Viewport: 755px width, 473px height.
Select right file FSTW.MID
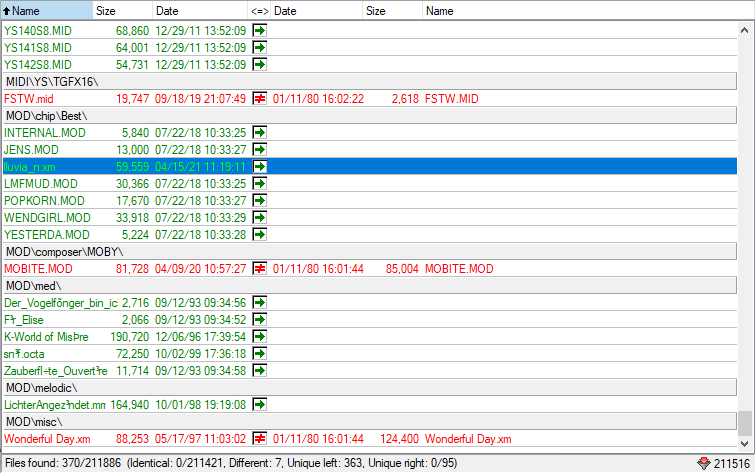point(452,99)
